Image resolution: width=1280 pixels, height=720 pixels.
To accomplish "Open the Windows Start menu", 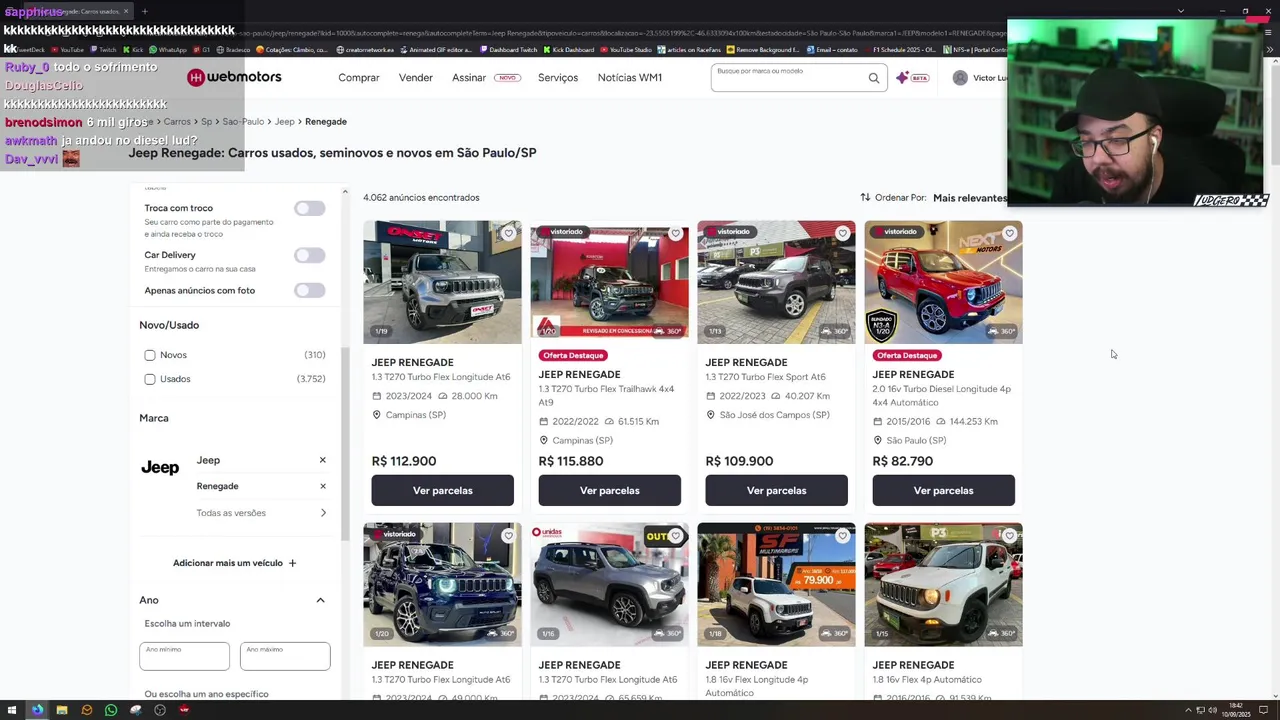I will 14,710.
